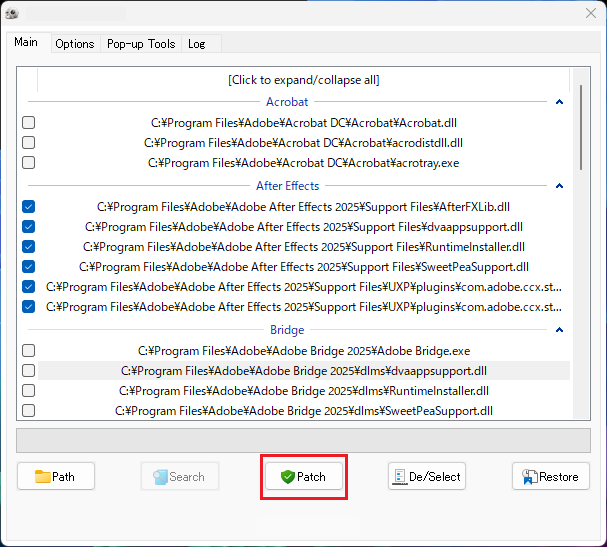Click the Restore button
607x547 pixels.
tap(551, 477)
